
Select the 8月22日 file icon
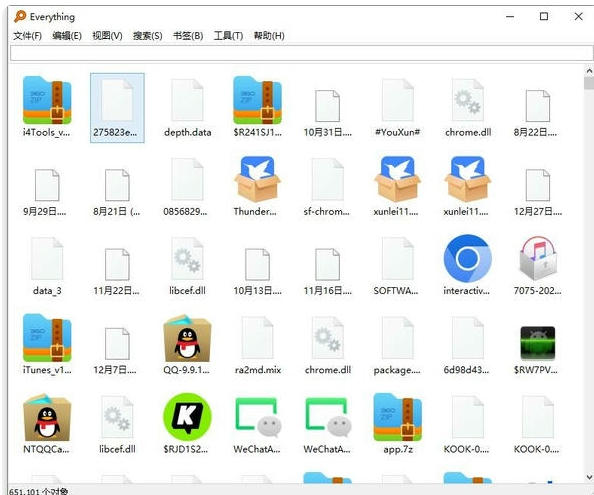(x=538, y=106)
